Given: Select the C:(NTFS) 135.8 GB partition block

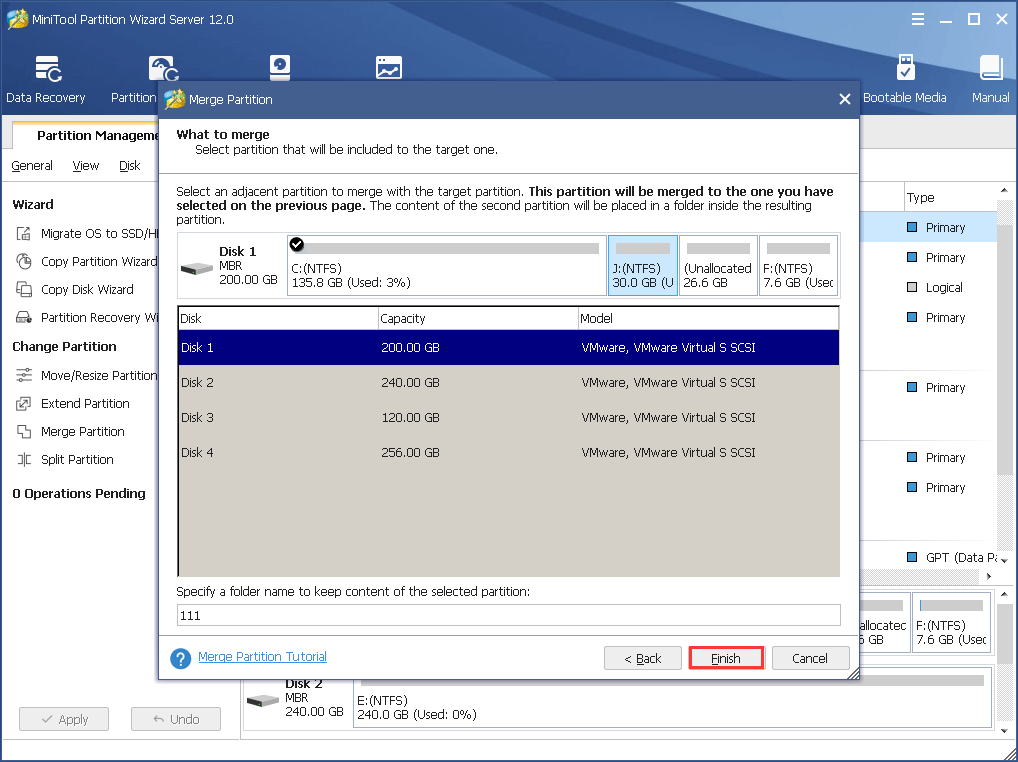Looking at the screenshot, I should [x=447, y=265].
